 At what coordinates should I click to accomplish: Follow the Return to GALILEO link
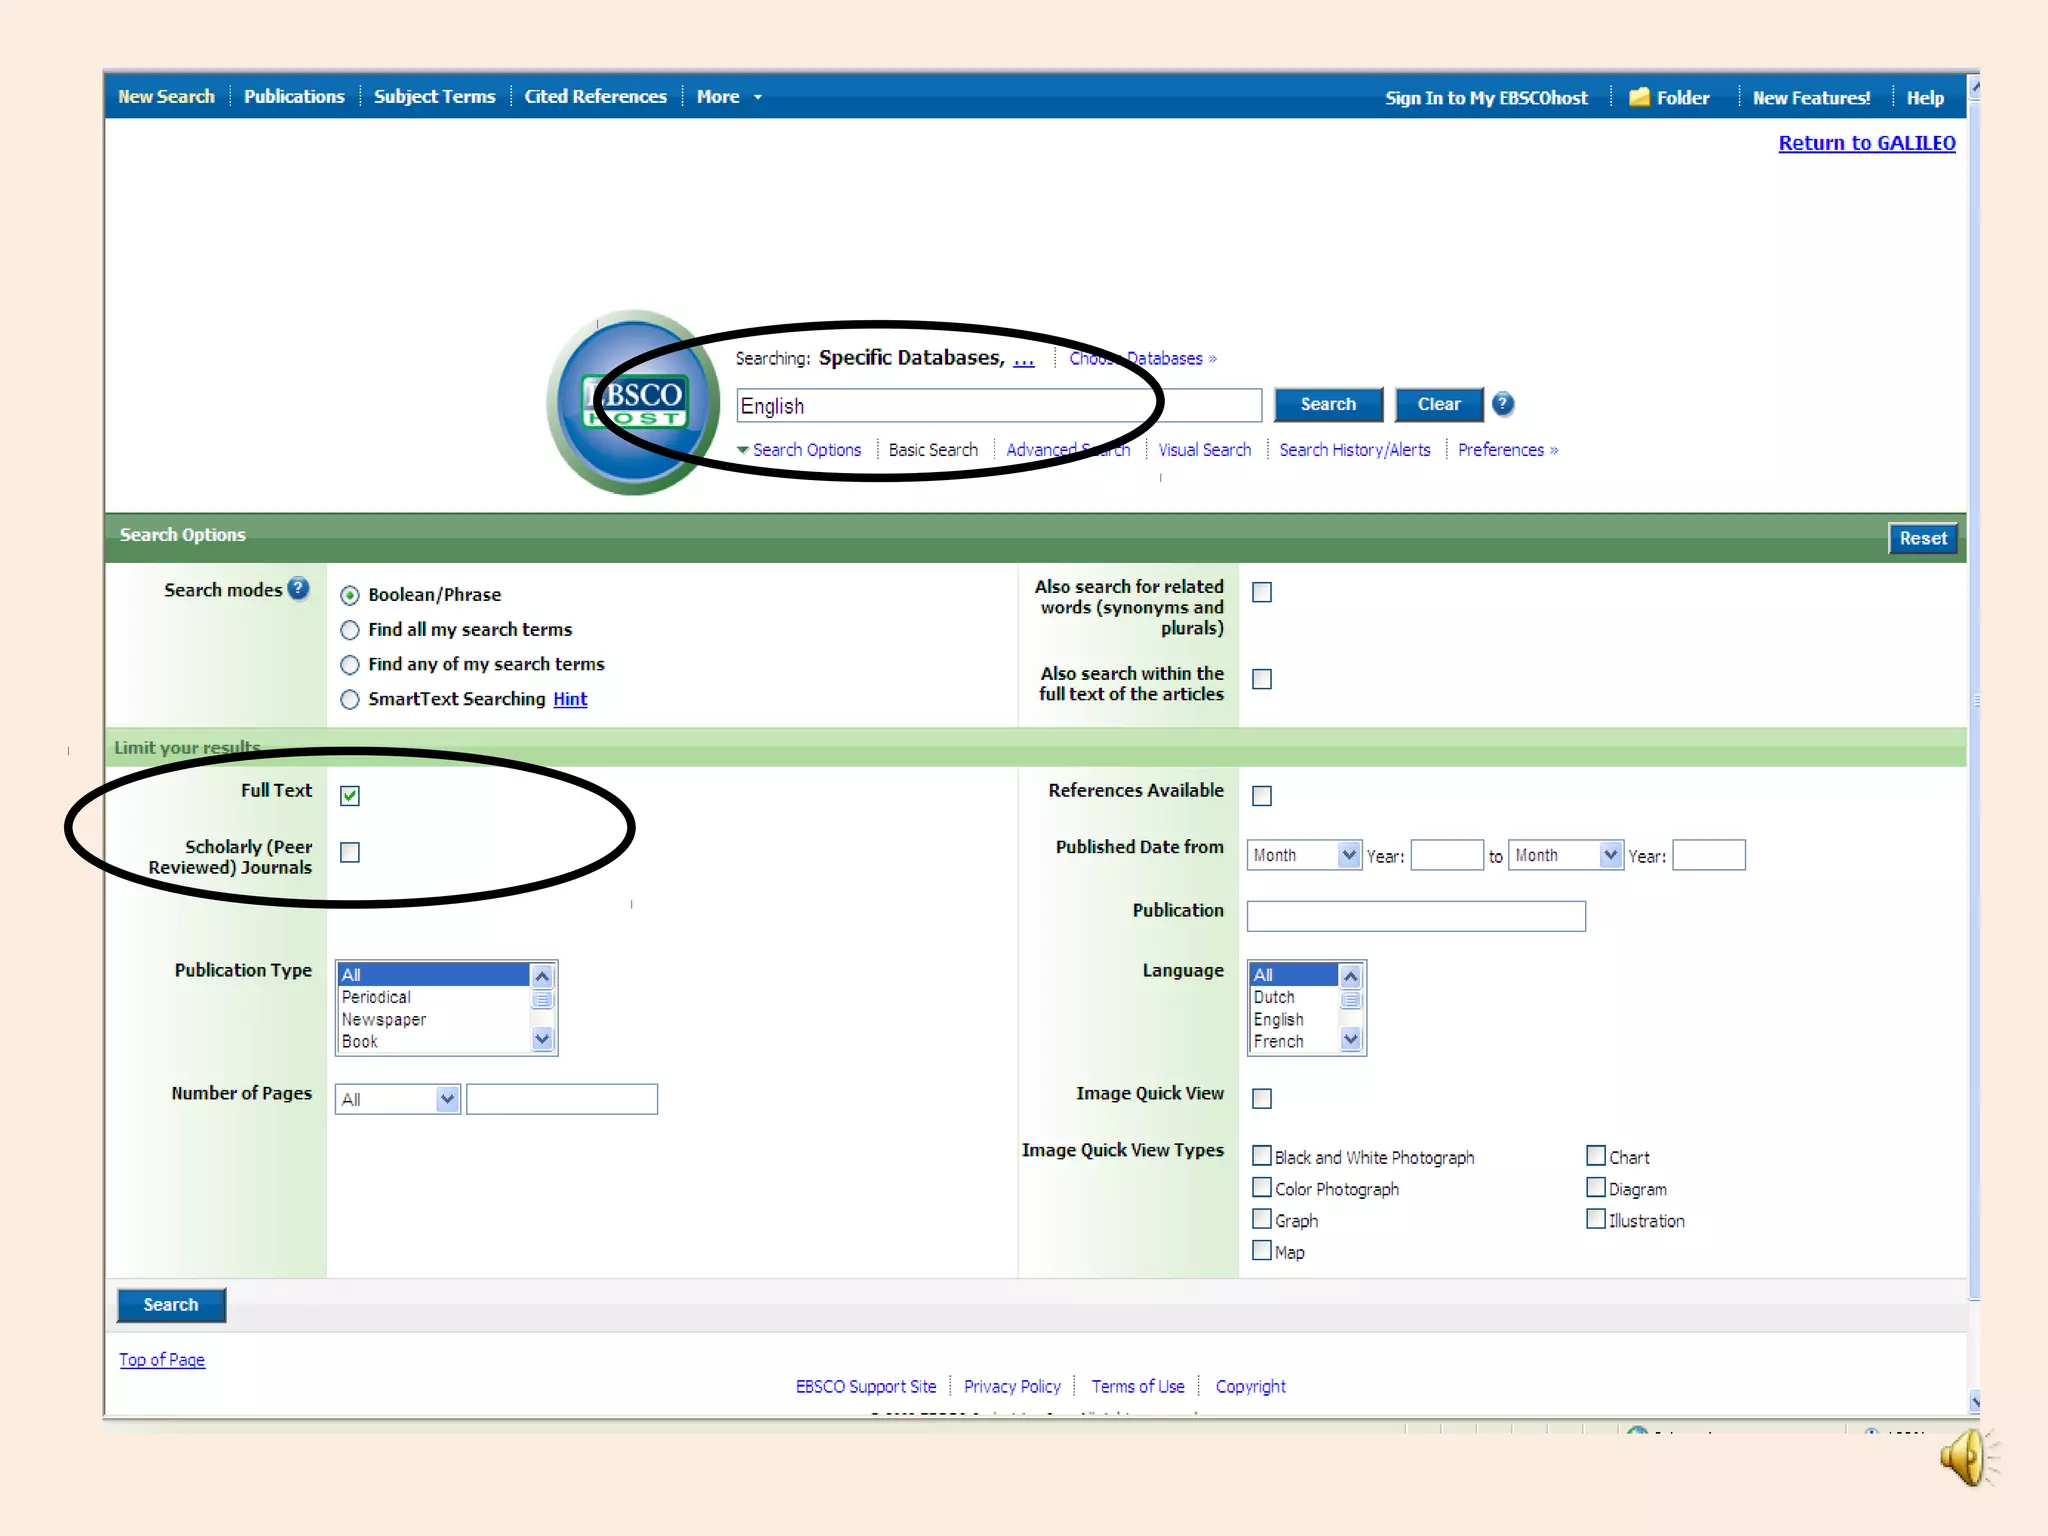pyautogui.click(x=1866, y=143)
